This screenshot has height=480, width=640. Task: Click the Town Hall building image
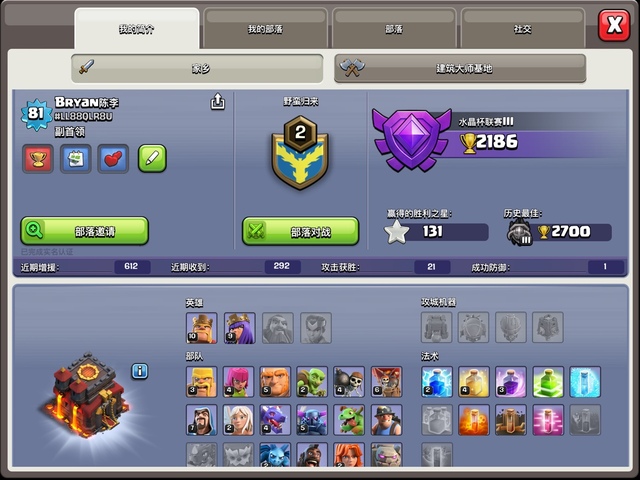click(x=84, y=396)
